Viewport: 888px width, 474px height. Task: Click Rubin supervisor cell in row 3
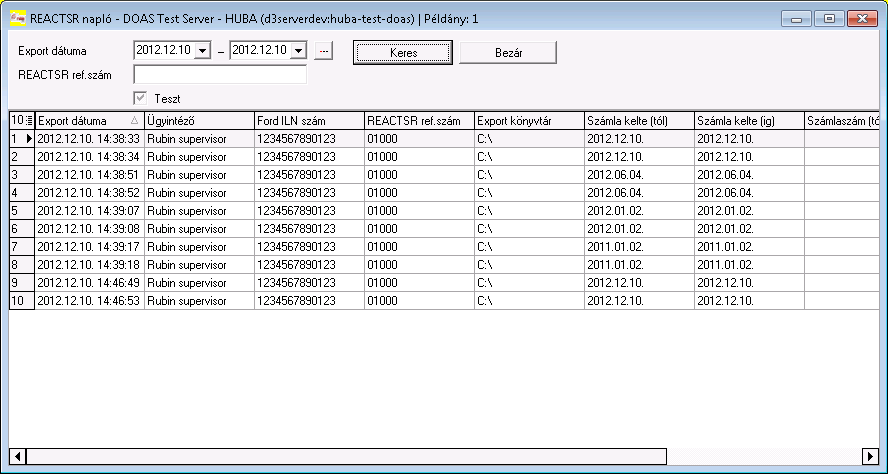click(x=199, y=175)
